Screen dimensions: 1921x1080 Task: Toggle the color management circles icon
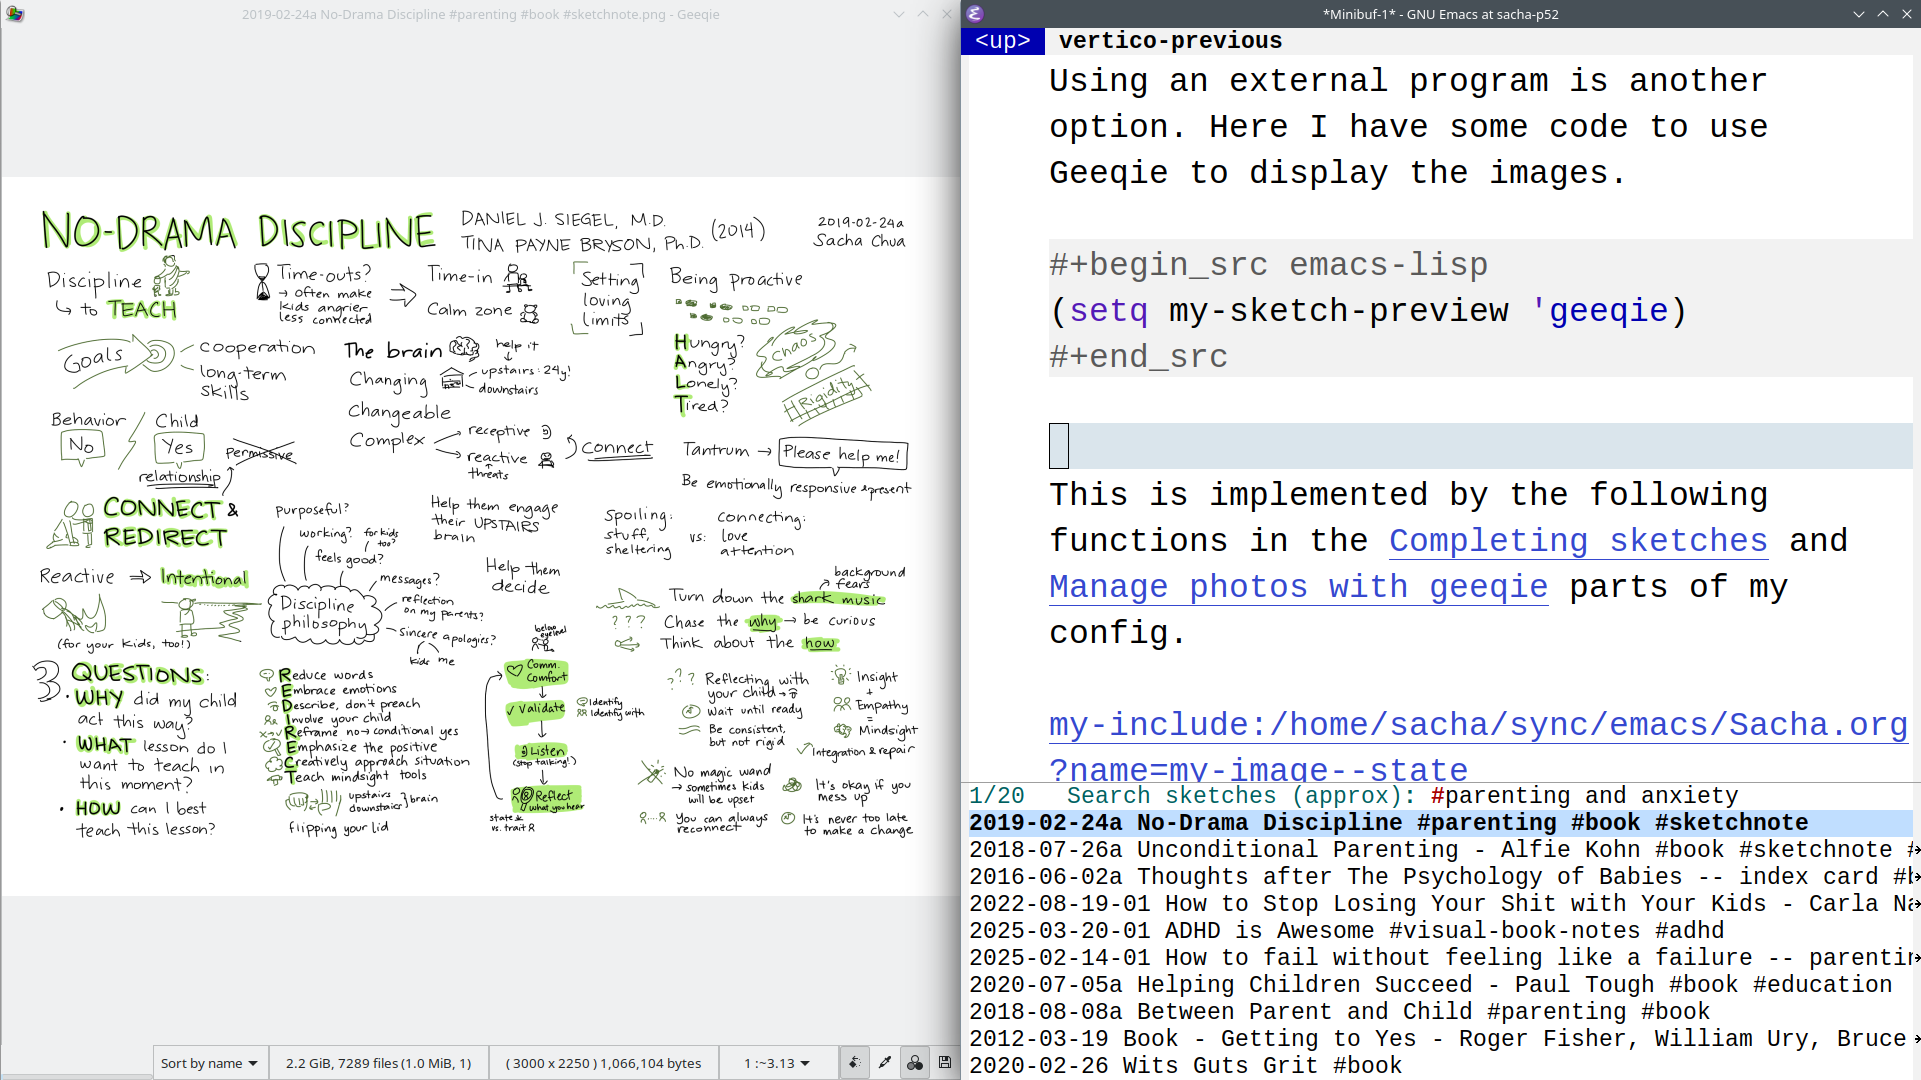click(x=914, y=1063)
